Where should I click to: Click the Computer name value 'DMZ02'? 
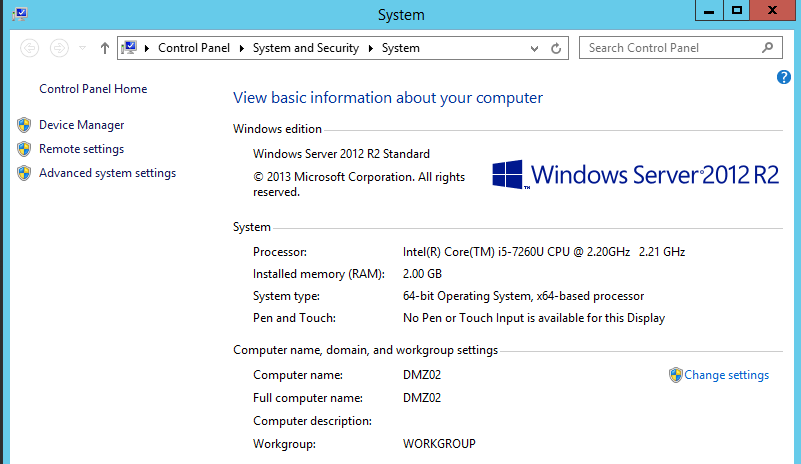[x=422, y=375]
